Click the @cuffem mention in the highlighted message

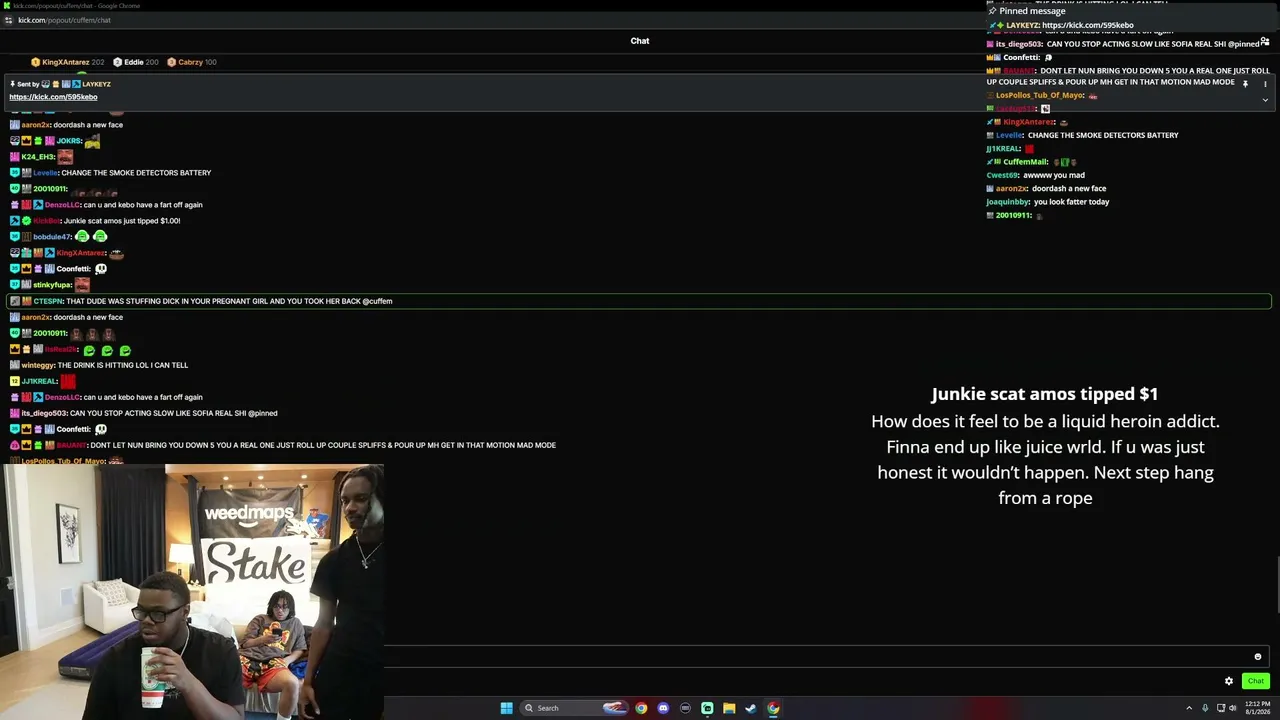coord(377,301)
